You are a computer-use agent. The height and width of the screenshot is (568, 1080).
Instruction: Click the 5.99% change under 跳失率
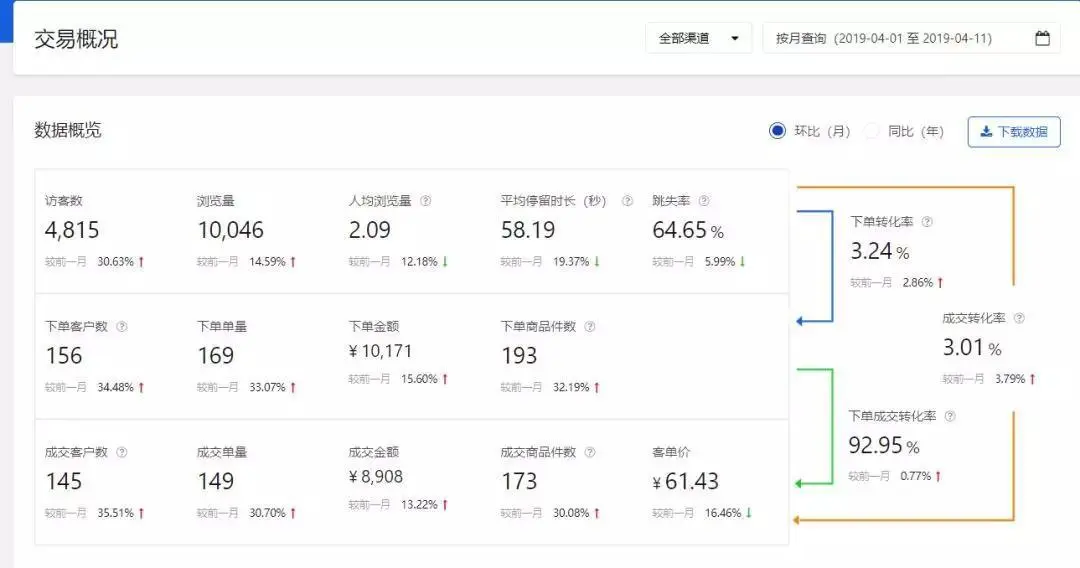click(720, 262)
